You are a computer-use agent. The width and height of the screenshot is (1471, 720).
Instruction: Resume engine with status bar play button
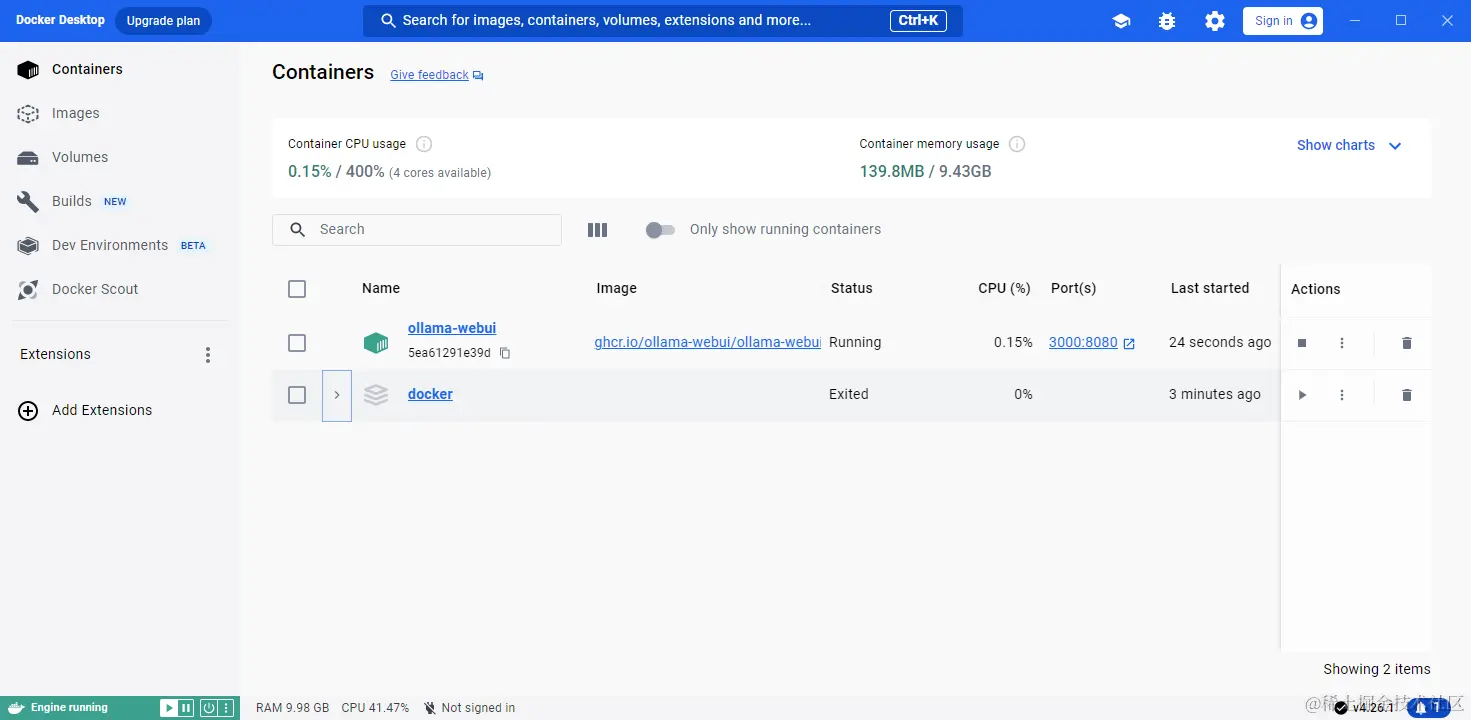click(168, 708)
